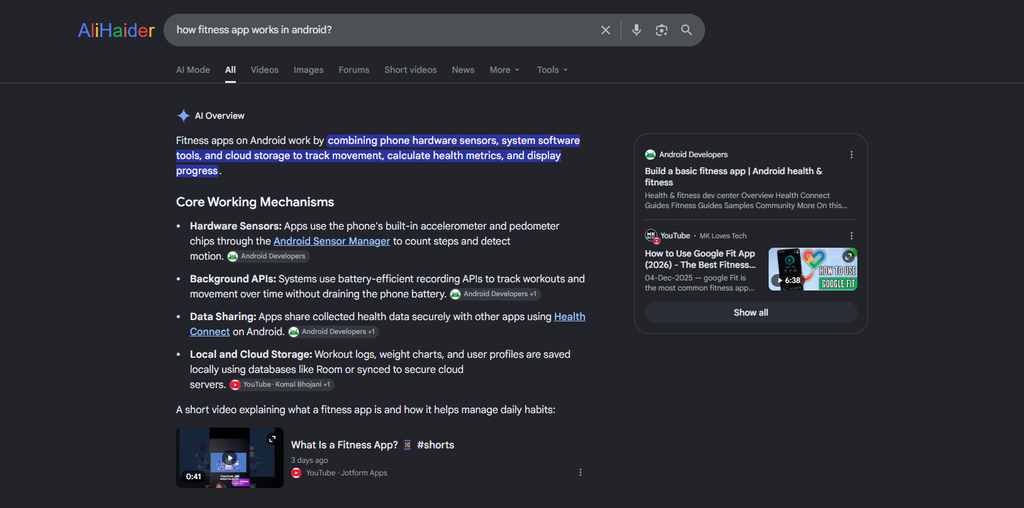Screen dimensions: 1024x508
Task: Open more options for Jotform Apps video
Action: tap(581, 472)
